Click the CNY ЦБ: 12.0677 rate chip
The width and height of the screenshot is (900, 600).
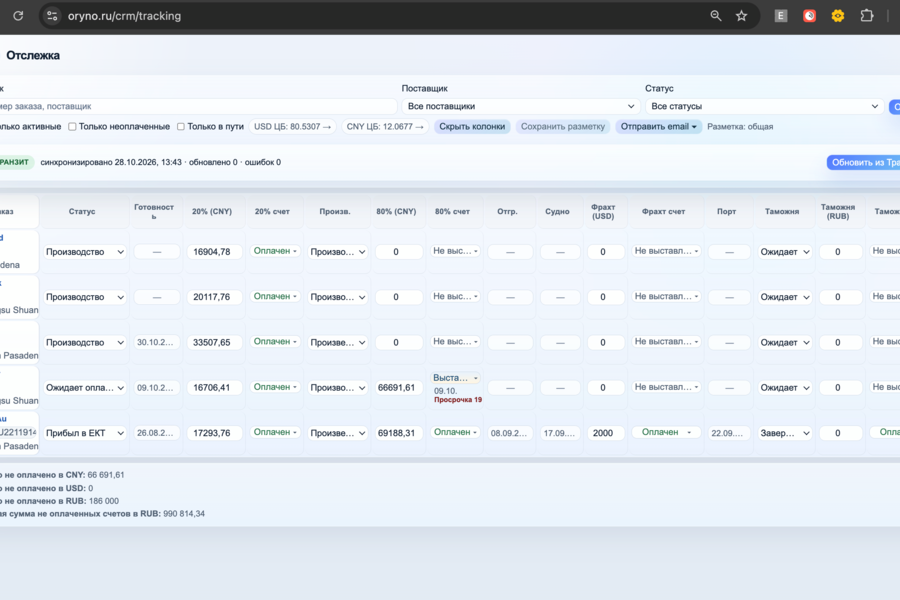385,126
